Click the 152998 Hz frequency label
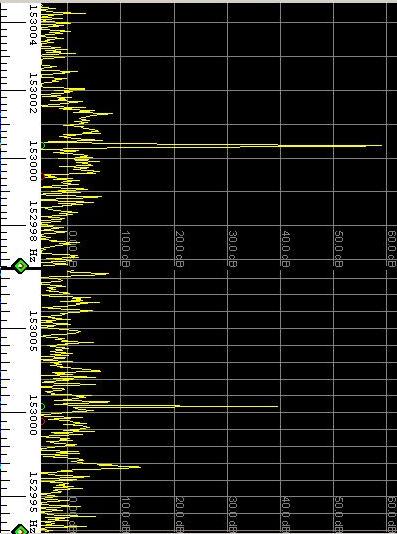 pyautogui.click(x=33, y=231)
